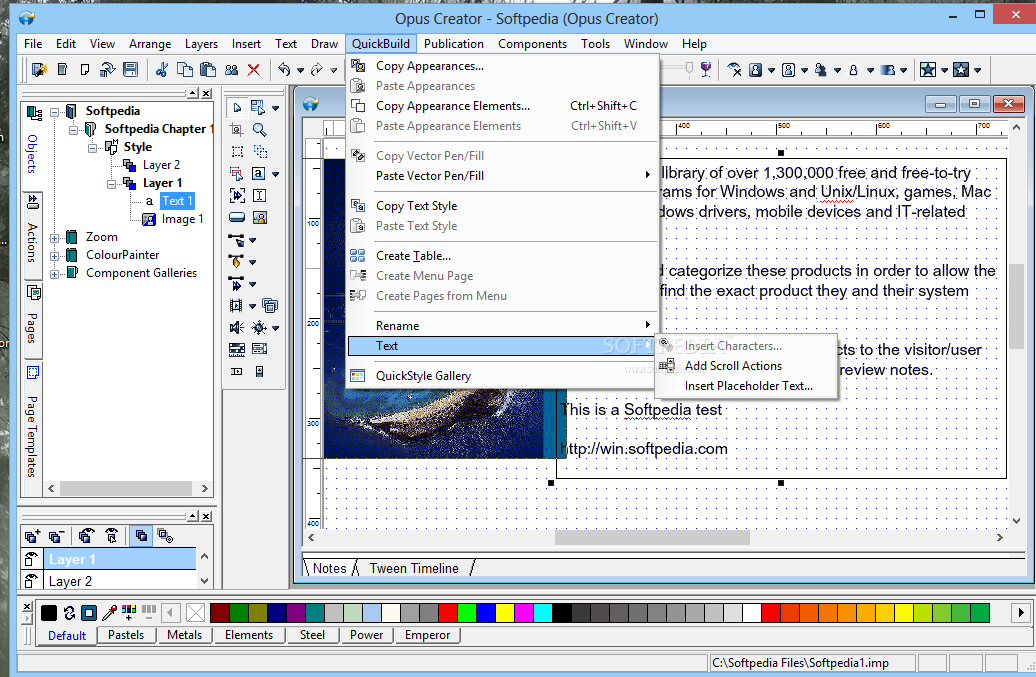Image resolution: width=1036 pixels, height=677 pixels.
Task: Click the Cut scissors icon
Action: tap(162, 69)
